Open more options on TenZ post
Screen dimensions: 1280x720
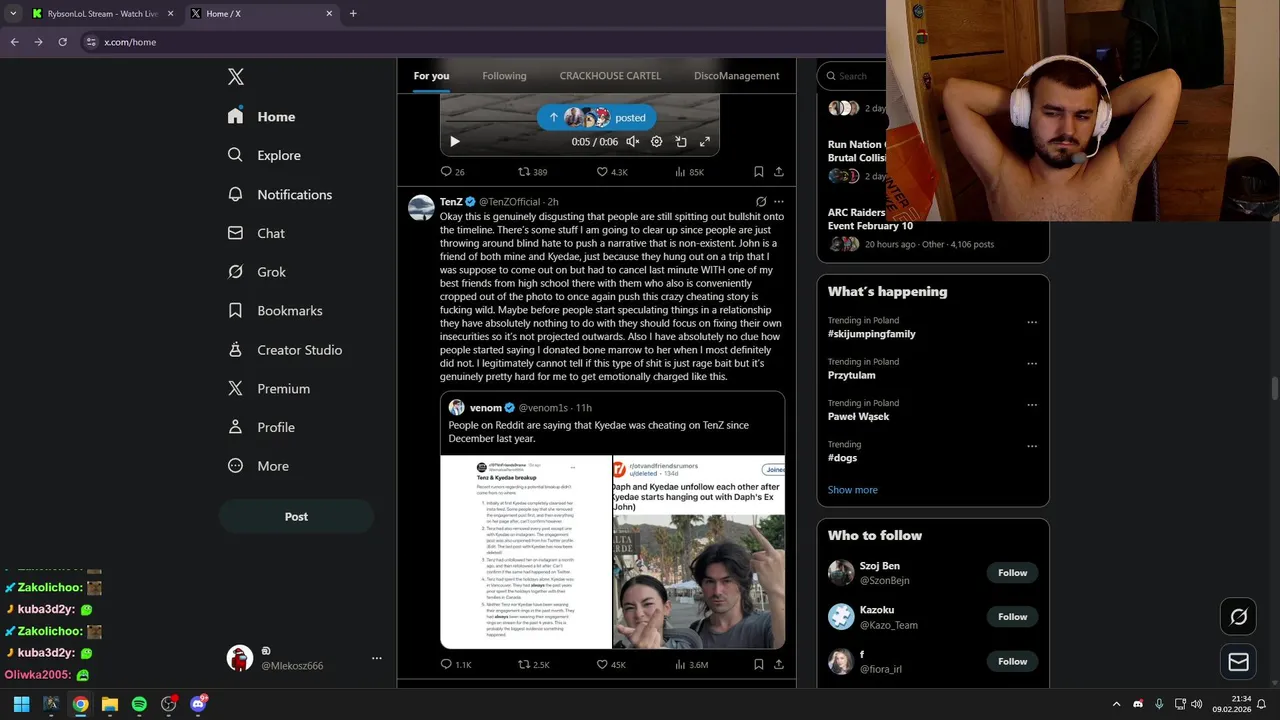tap(779, 202)
